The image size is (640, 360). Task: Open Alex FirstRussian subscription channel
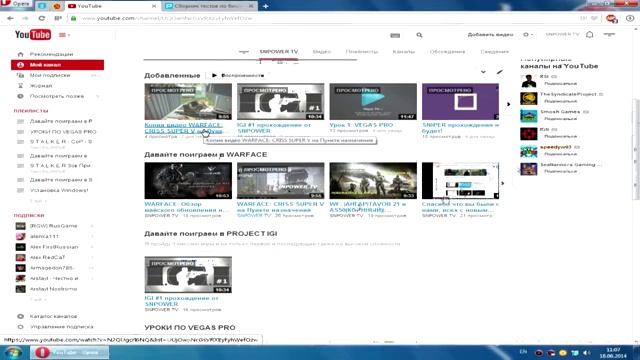tap(53, 247)
